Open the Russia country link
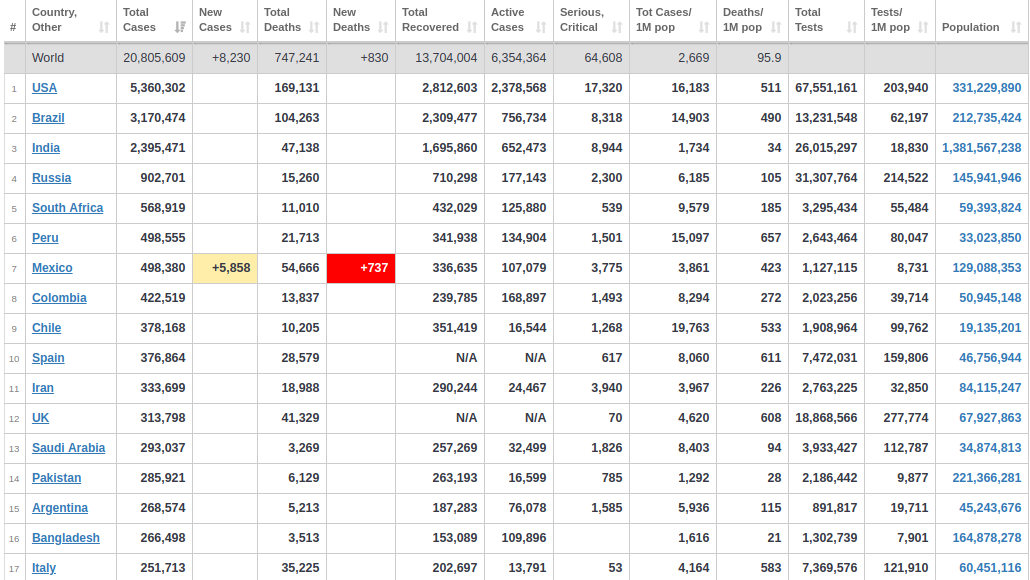Viewport: 1030px width, 580px height. click(51, 178)
